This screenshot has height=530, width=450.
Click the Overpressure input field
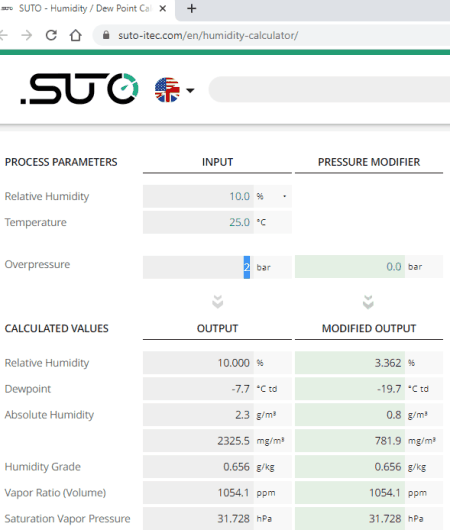click(x=198, y=267)
